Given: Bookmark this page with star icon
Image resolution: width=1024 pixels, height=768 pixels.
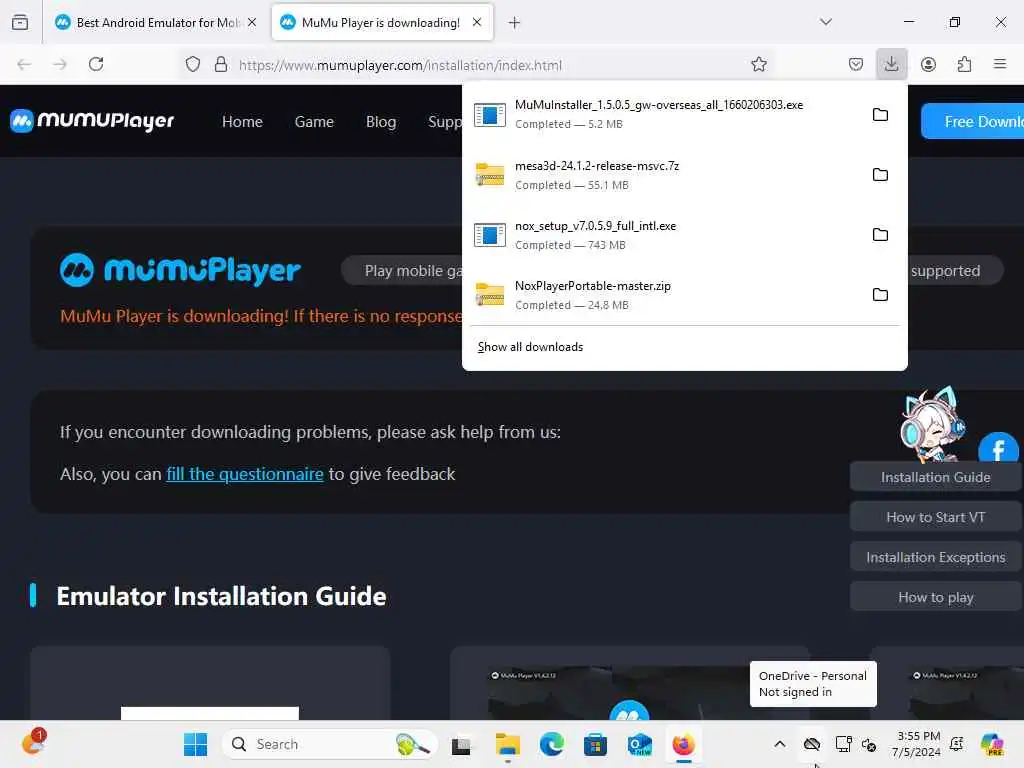Looking at the screenshot, I should pos(758,64).
